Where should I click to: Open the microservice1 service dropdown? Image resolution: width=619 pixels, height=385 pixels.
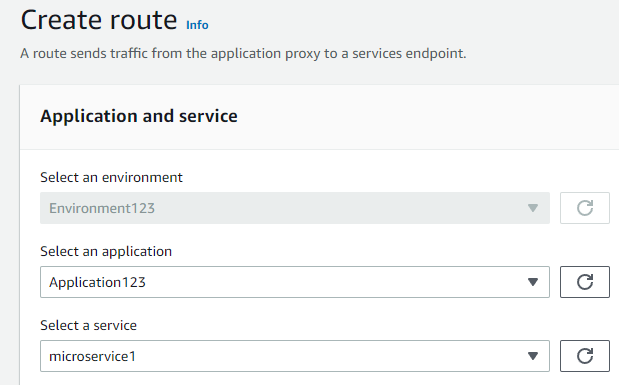click(x=295, y=356)
